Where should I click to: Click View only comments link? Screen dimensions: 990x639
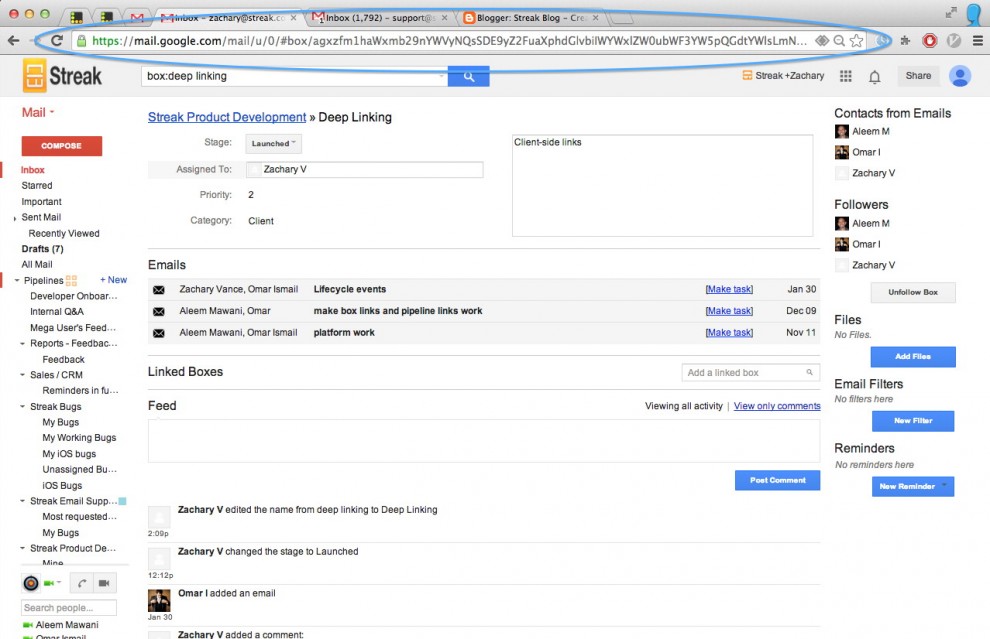tap(777, 406)
